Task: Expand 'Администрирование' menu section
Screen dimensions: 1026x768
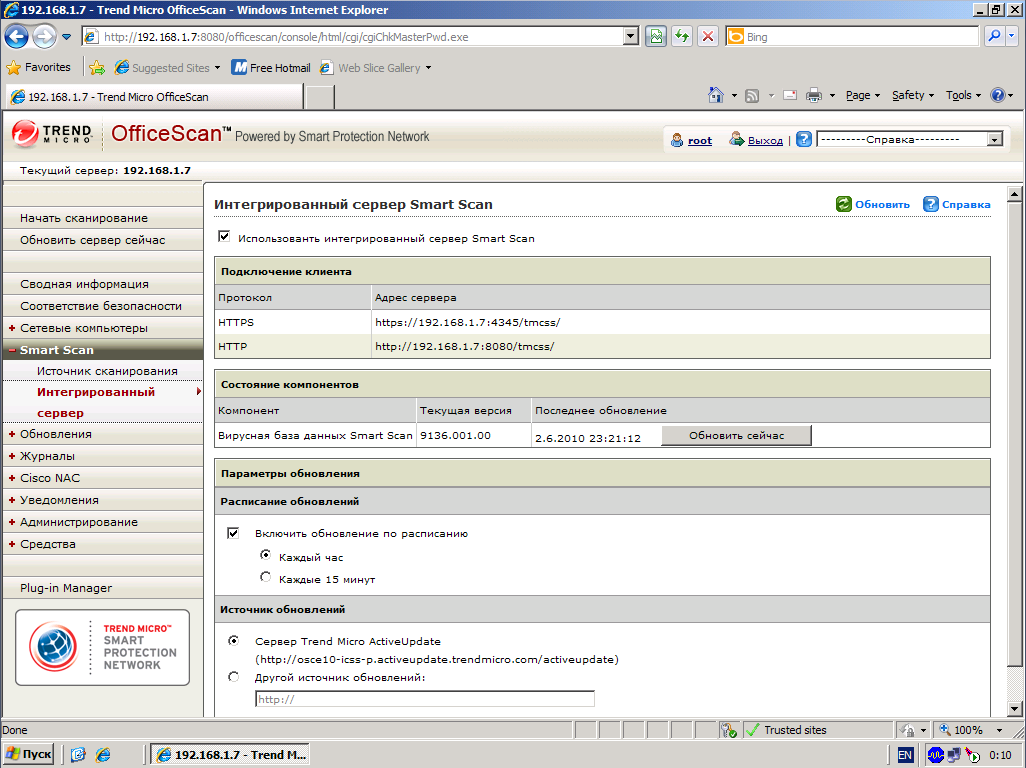Action: 12,522
